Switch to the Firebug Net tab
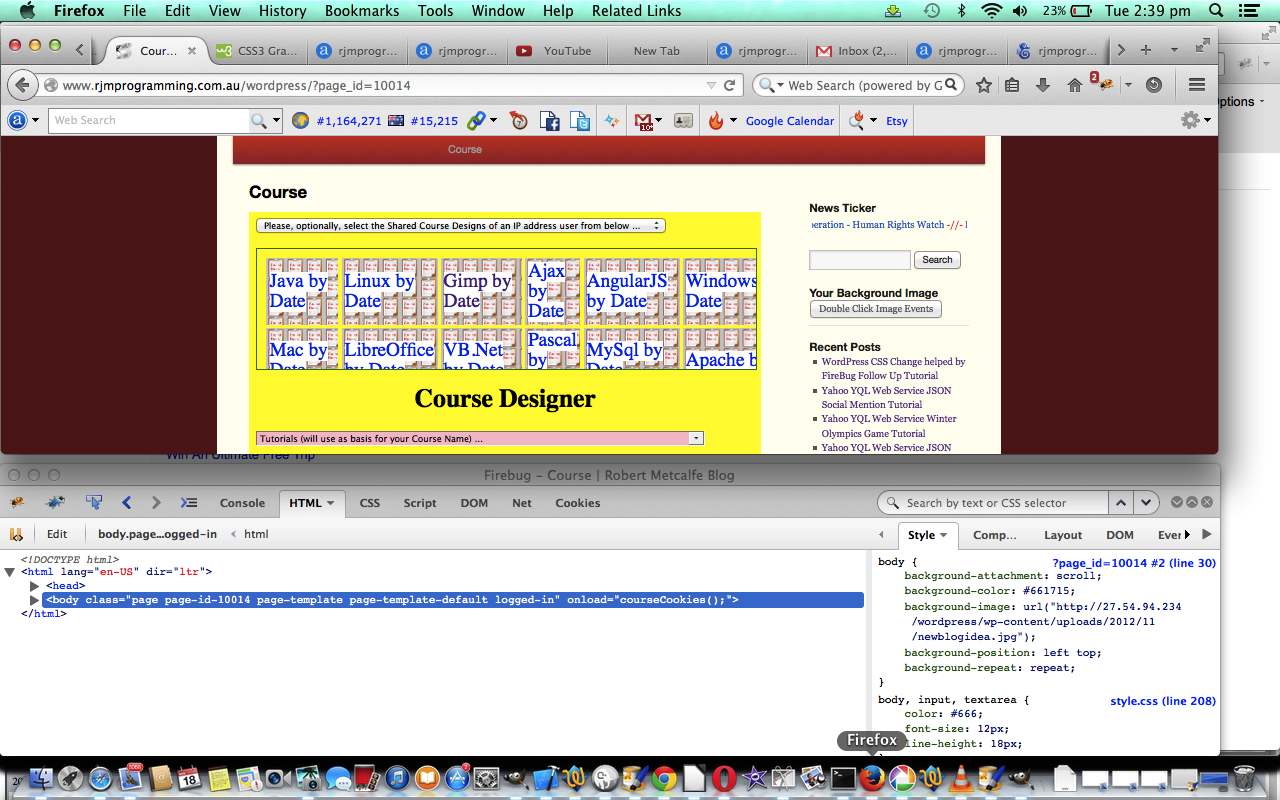Viewport: 1280px width, 800px height. tap(522, 503)
